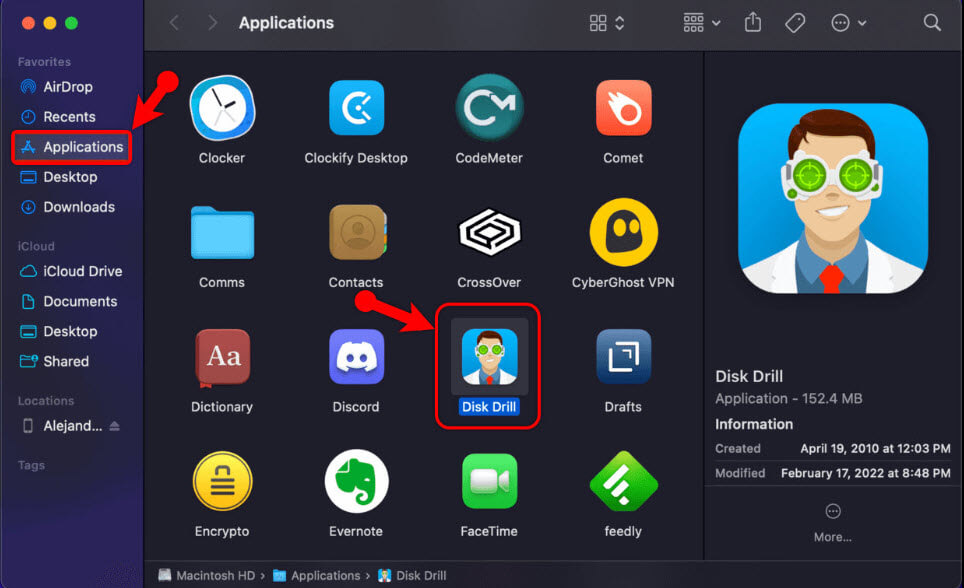Select the Clockify Desktop icon
Screen dimensions: 964x588
click(356, 108)
